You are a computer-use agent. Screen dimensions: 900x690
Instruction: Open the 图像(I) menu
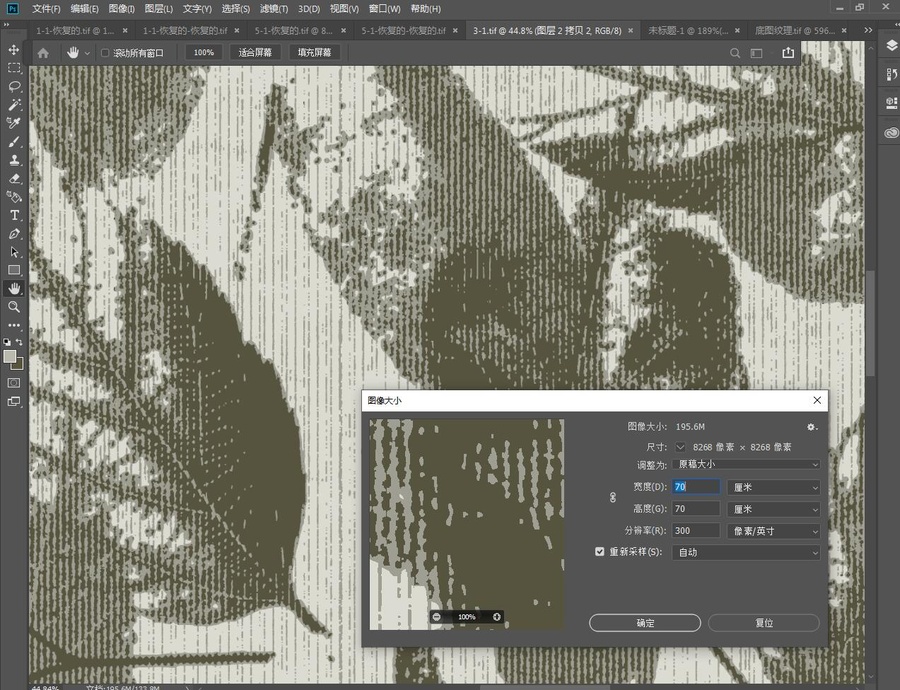[121, 9]
